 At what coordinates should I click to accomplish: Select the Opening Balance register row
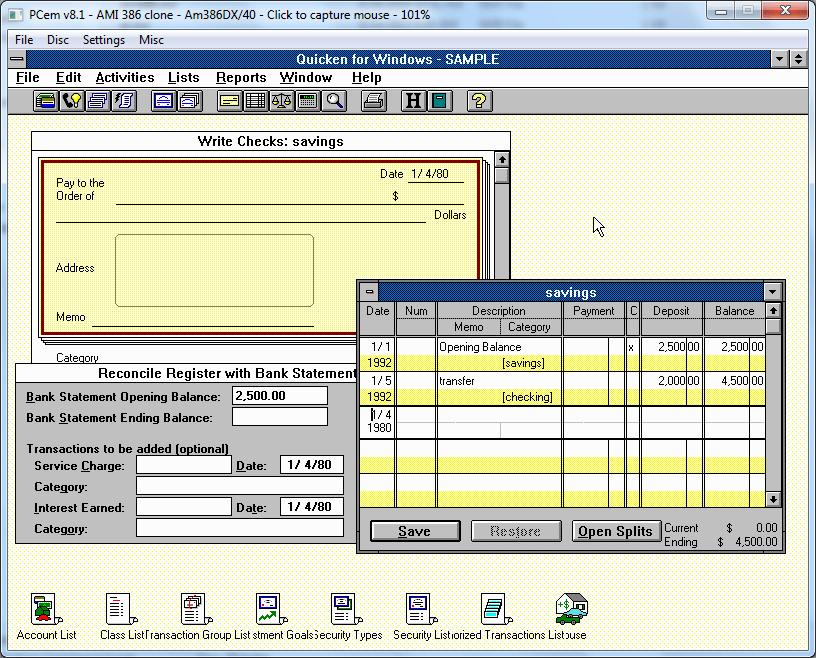tap(562, 355)
